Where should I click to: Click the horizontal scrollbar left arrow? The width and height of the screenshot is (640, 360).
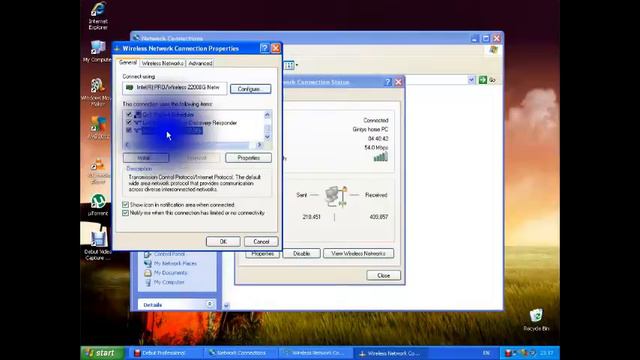127,145
